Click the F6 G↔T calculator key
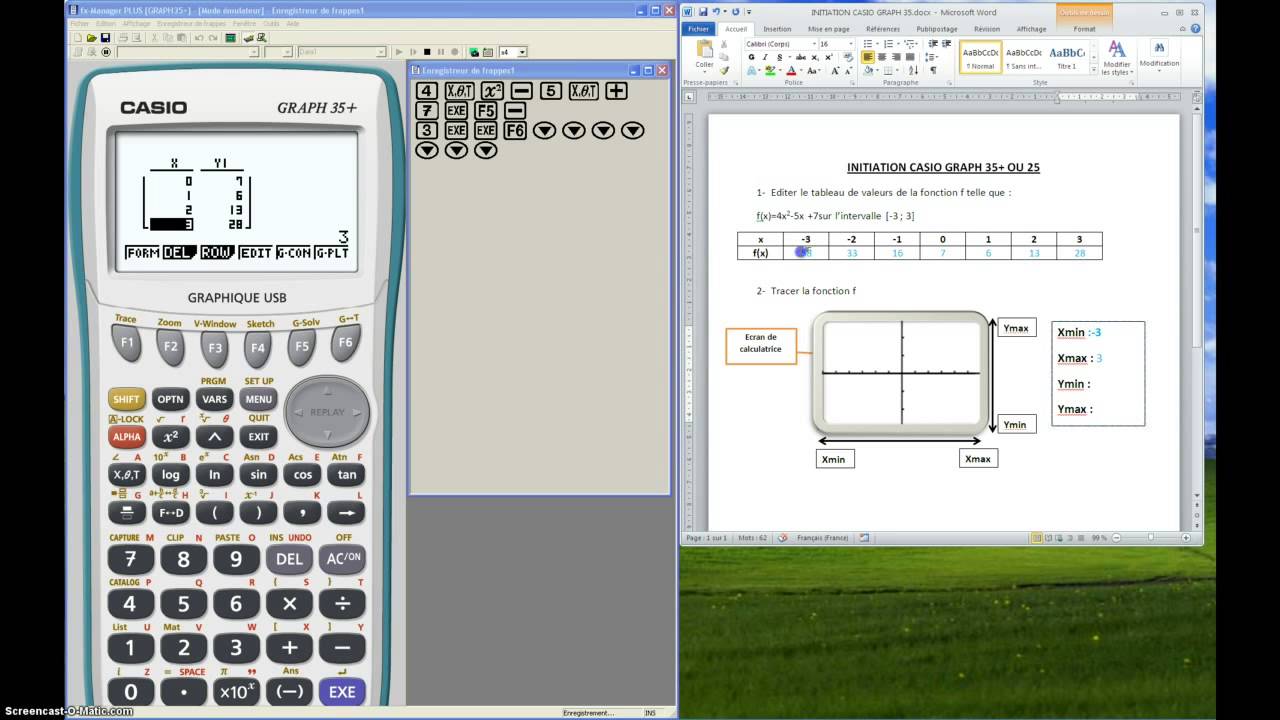 (346, 342)
